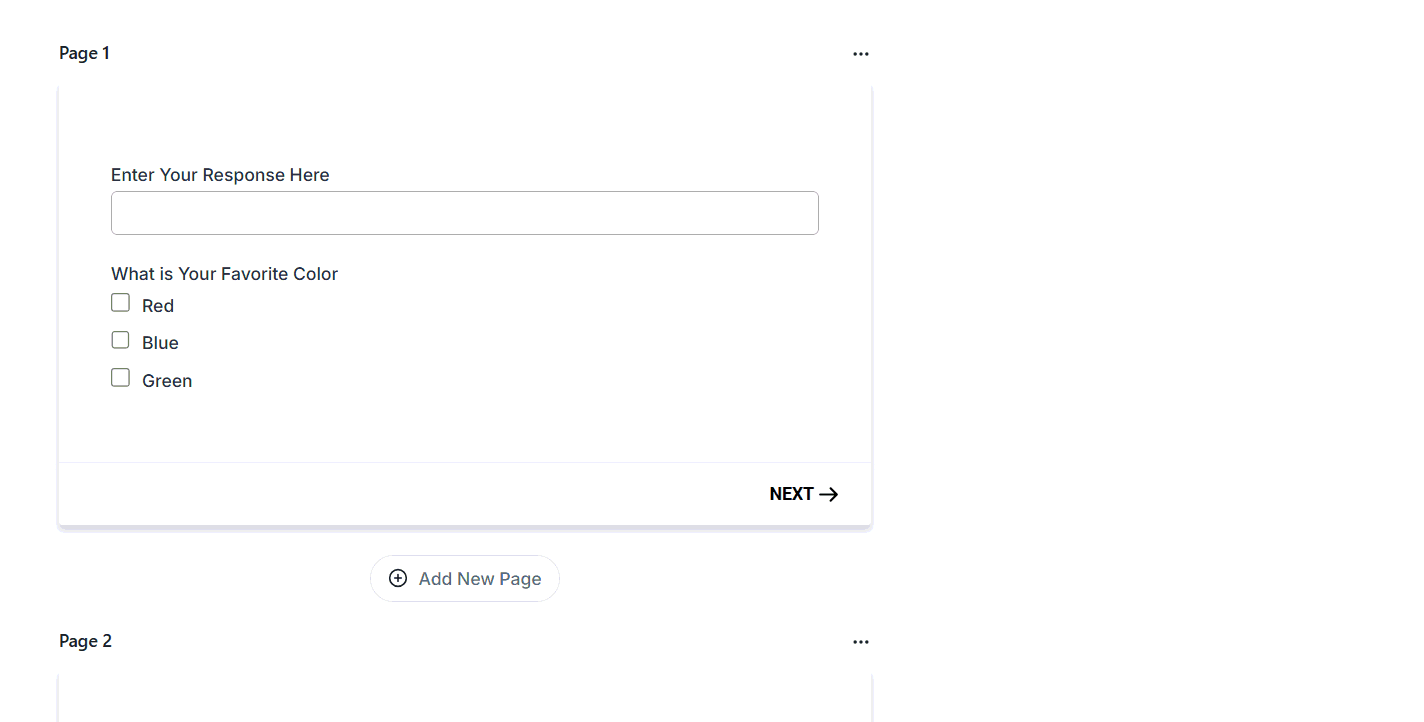Focus the response text input field
Screen dimensions: 1424x722
(464, 213)
